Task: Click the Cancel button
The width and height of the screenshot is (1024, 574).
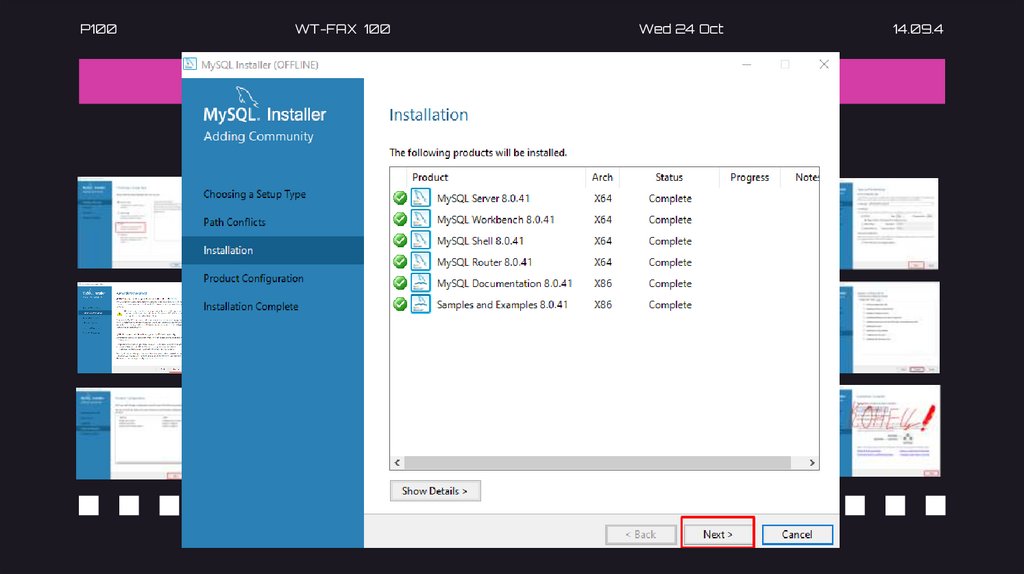Action: tap(797, 534)
